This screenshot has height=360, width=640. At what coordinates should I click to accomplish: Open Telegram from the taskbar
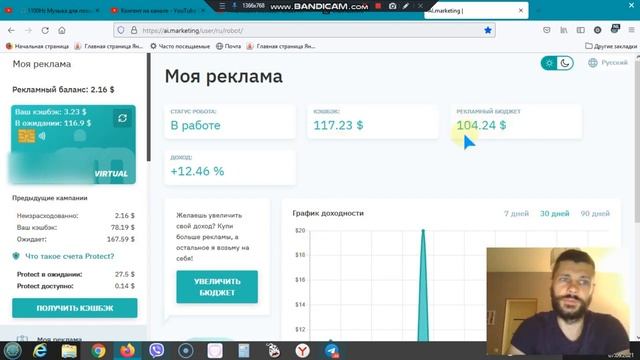pos(332,351)
